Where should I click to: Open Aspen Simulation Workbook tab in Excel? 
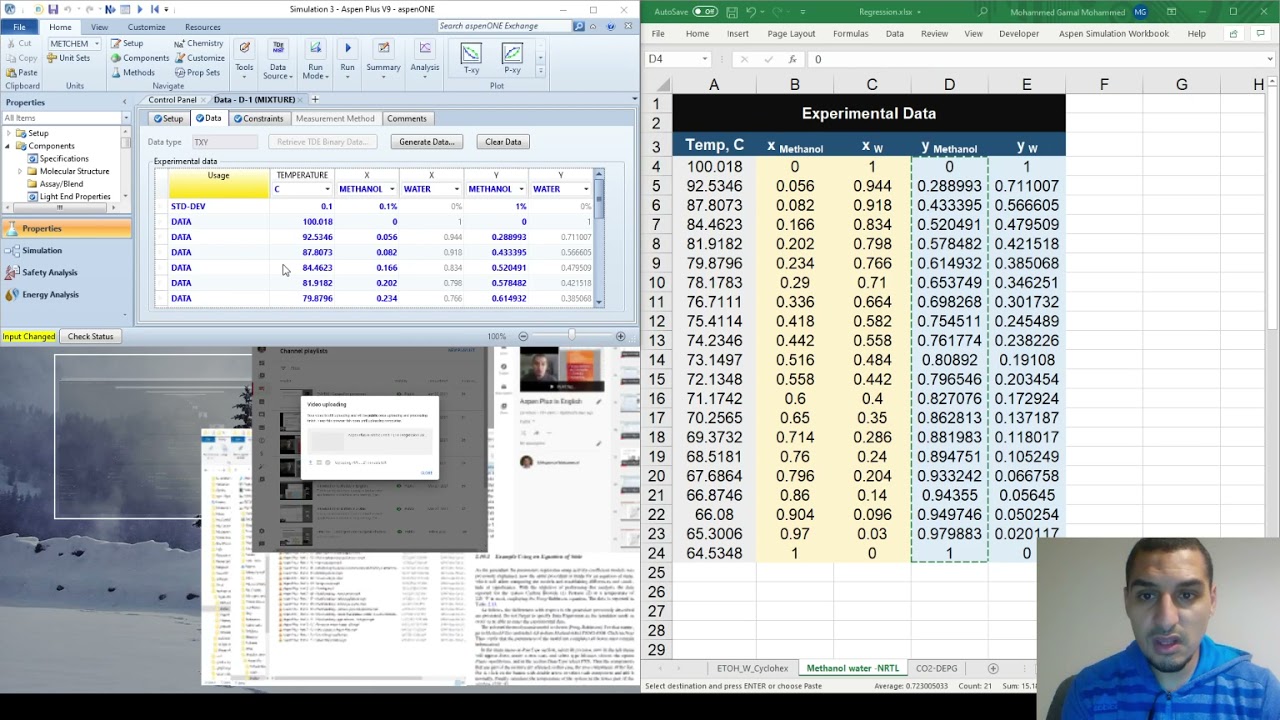tap(1114, 34)
